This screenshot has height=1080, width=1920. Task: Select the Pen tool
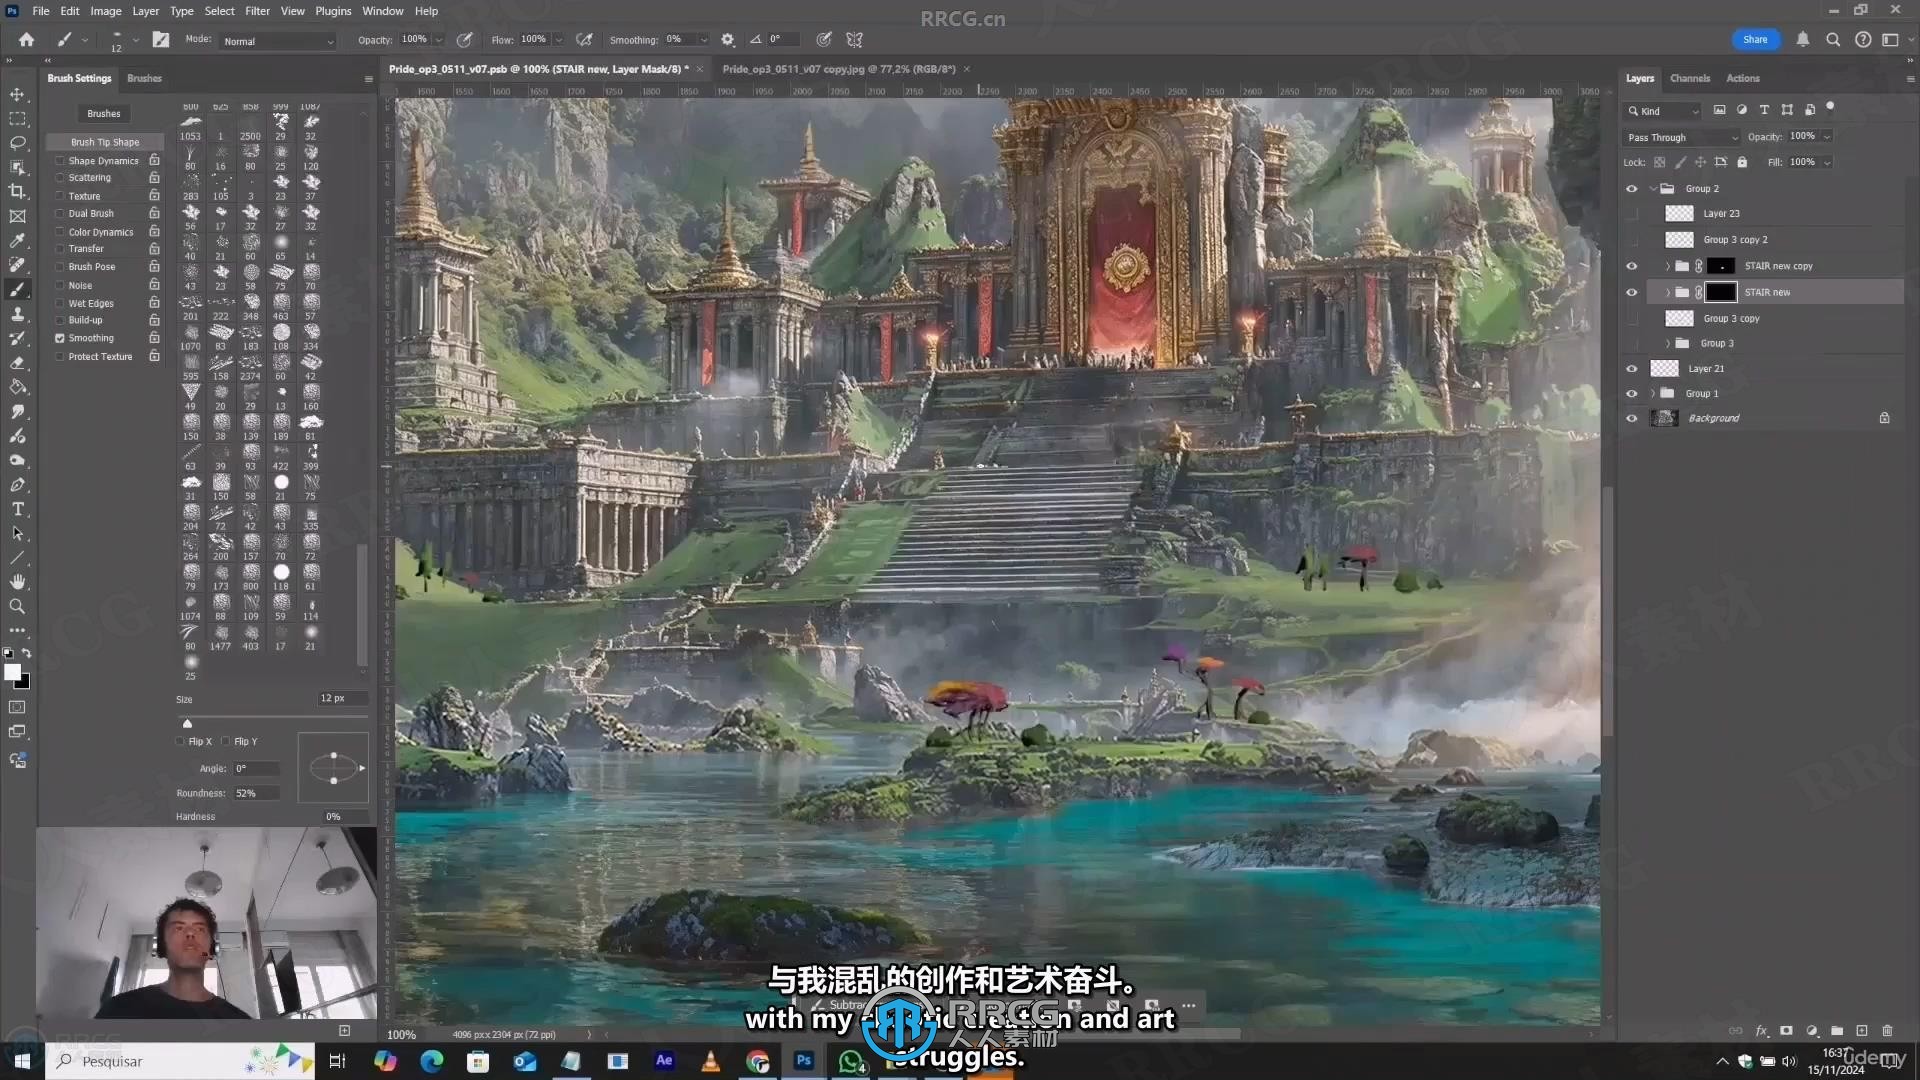(x=18, y=484)
